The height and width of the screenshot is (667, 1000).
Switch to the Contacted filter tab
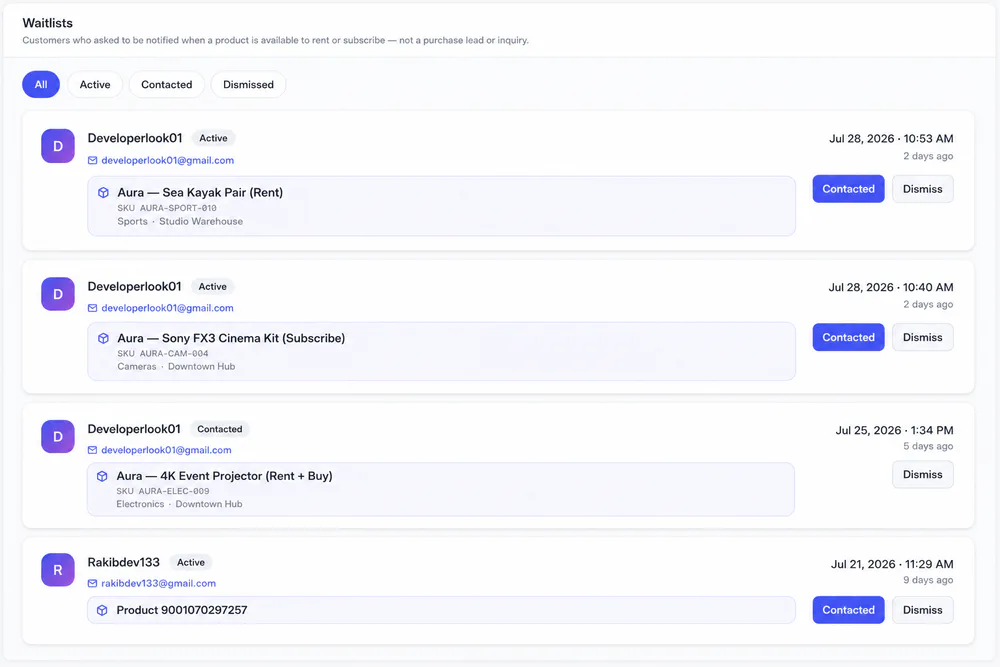click(166, 84)
